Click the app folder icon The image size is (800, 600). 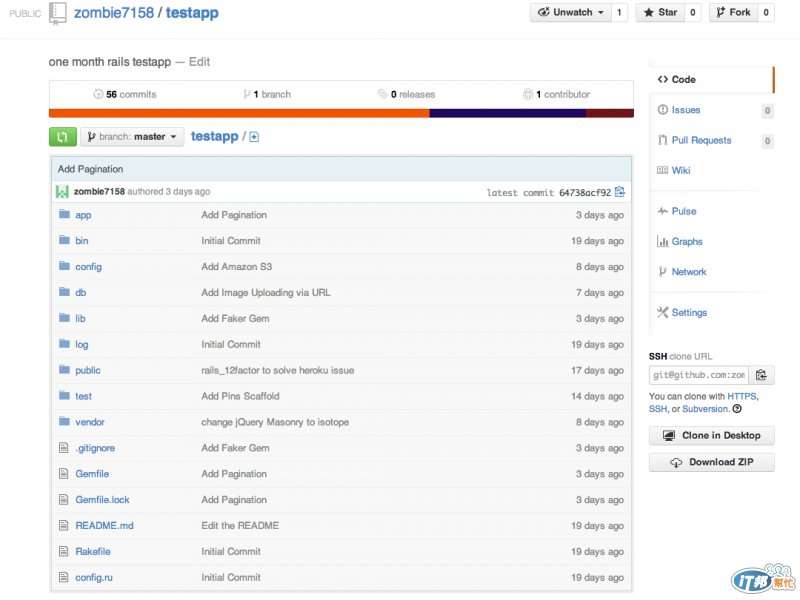click(64, 214)
